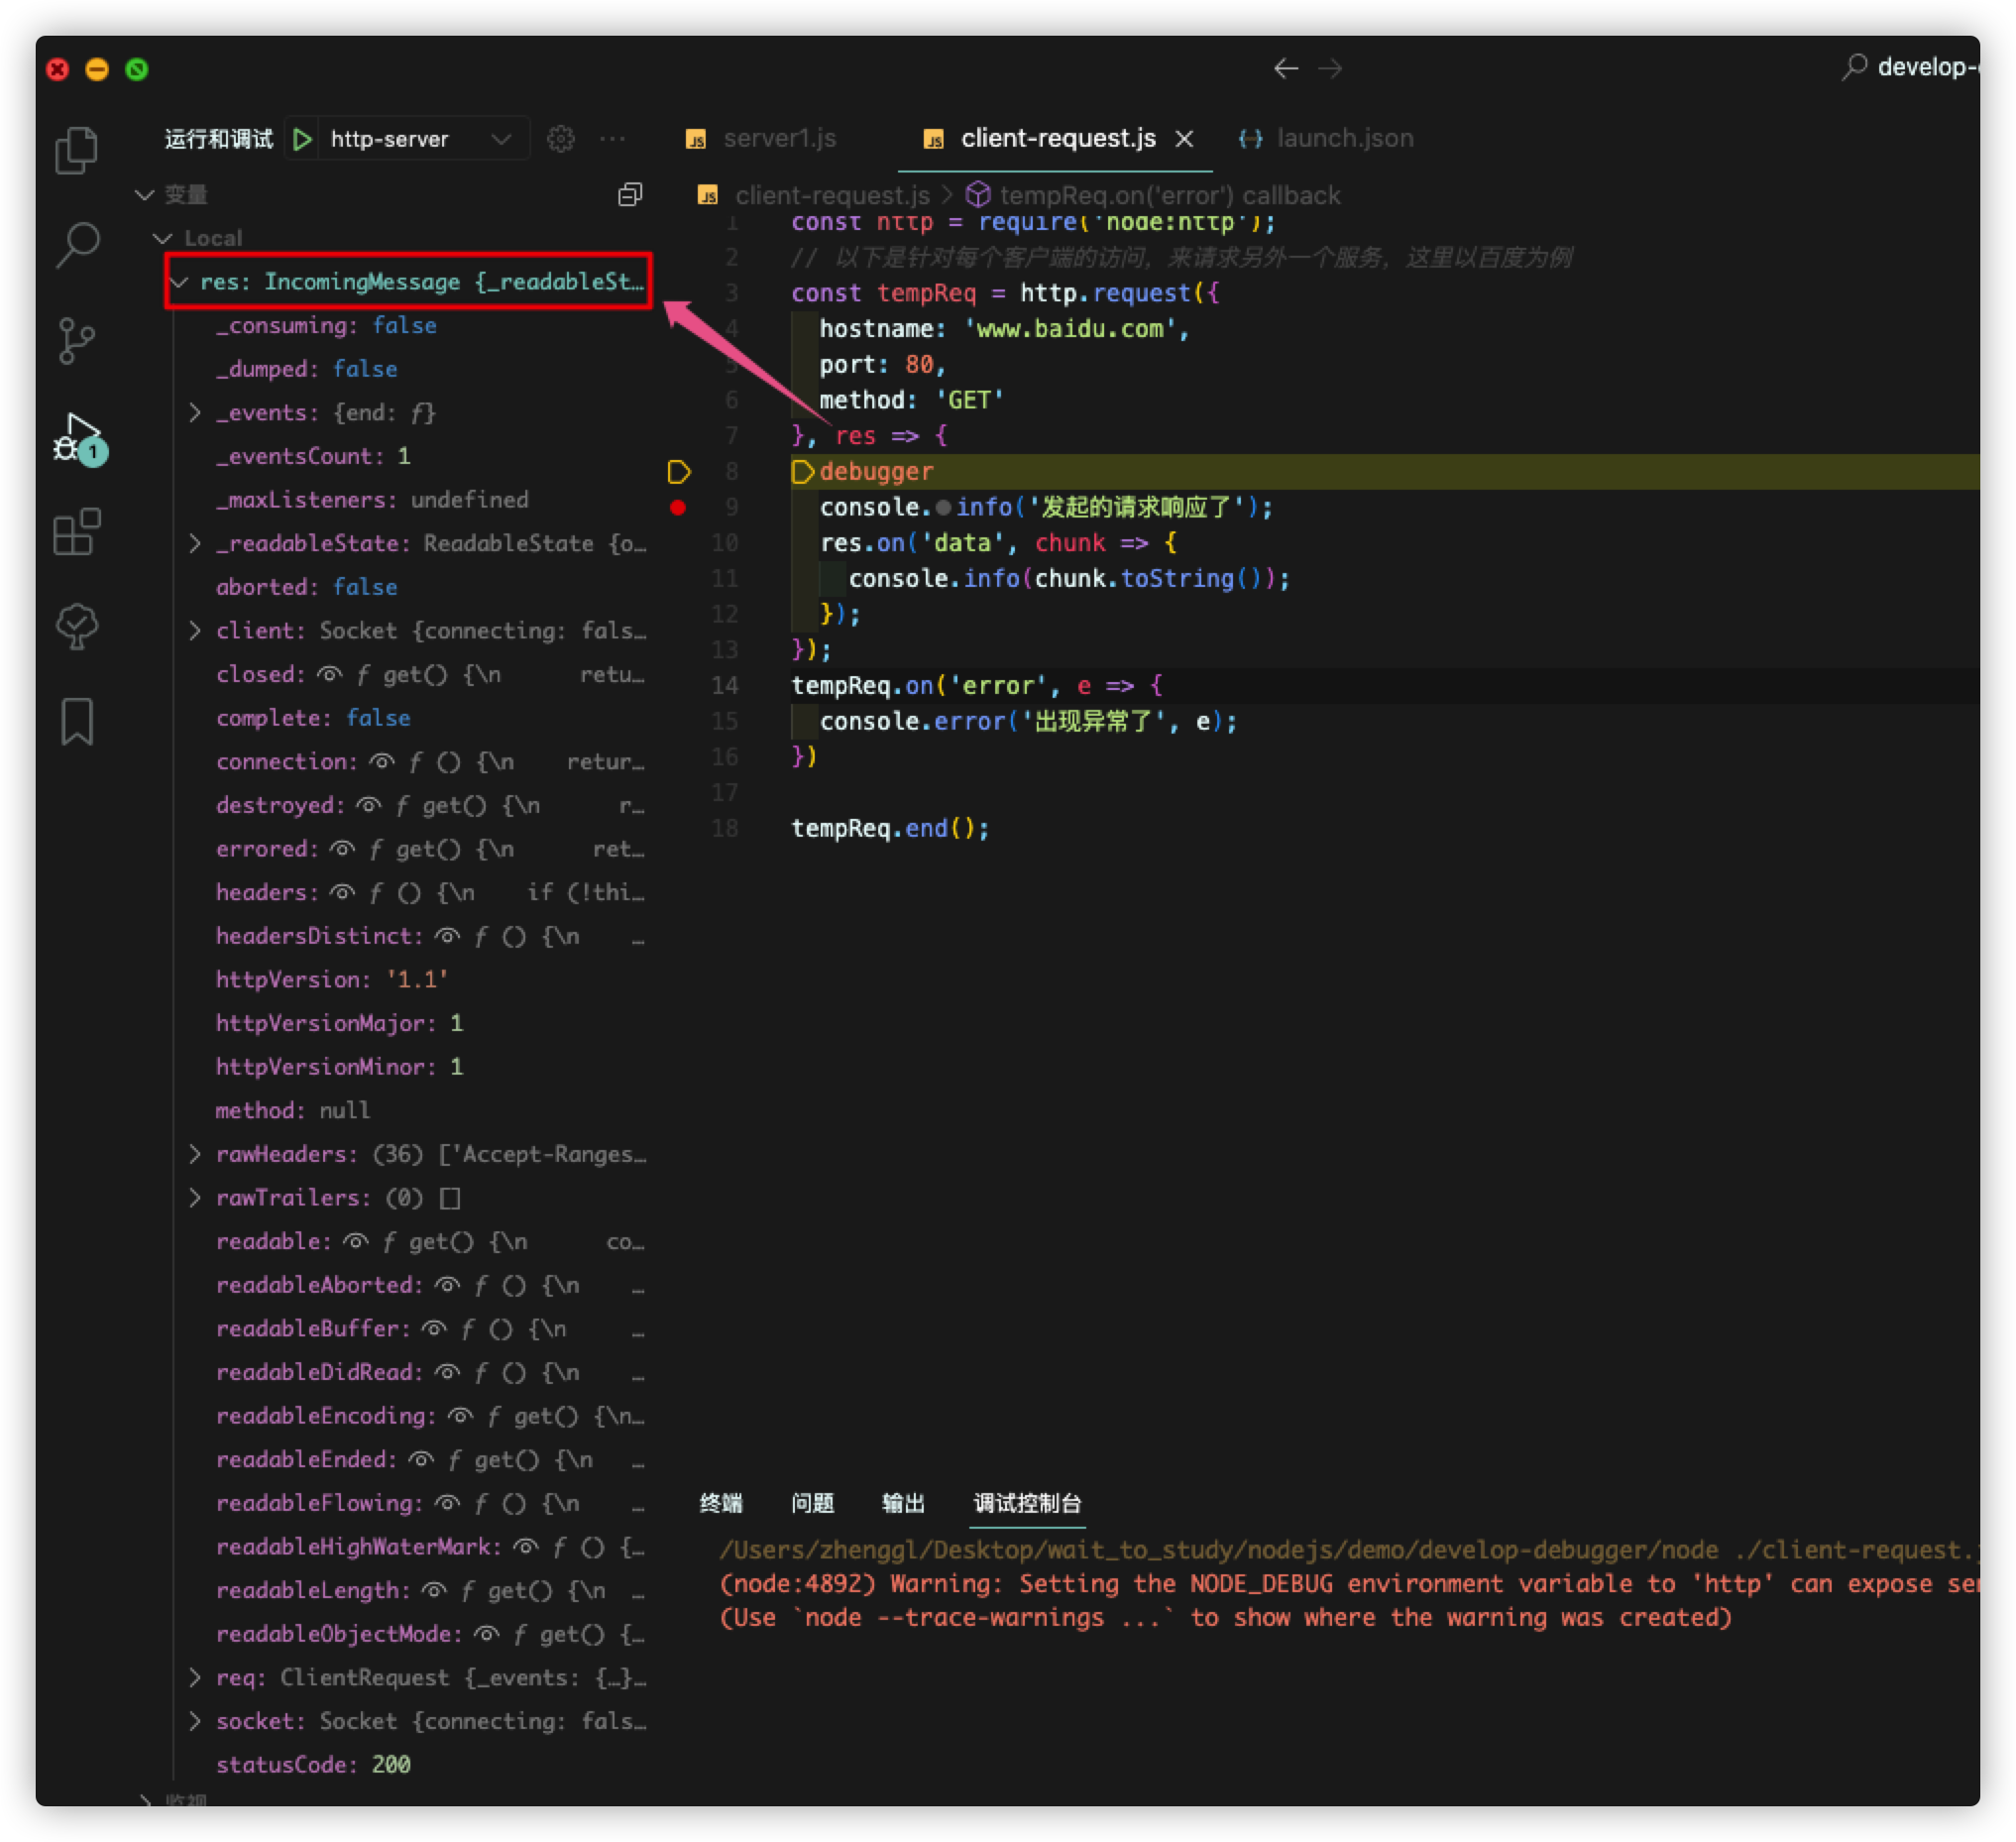The width and height of the screenshot is (2016, 1842).
Task: Close the client-request.js tab
Action: pos(1184,139)
